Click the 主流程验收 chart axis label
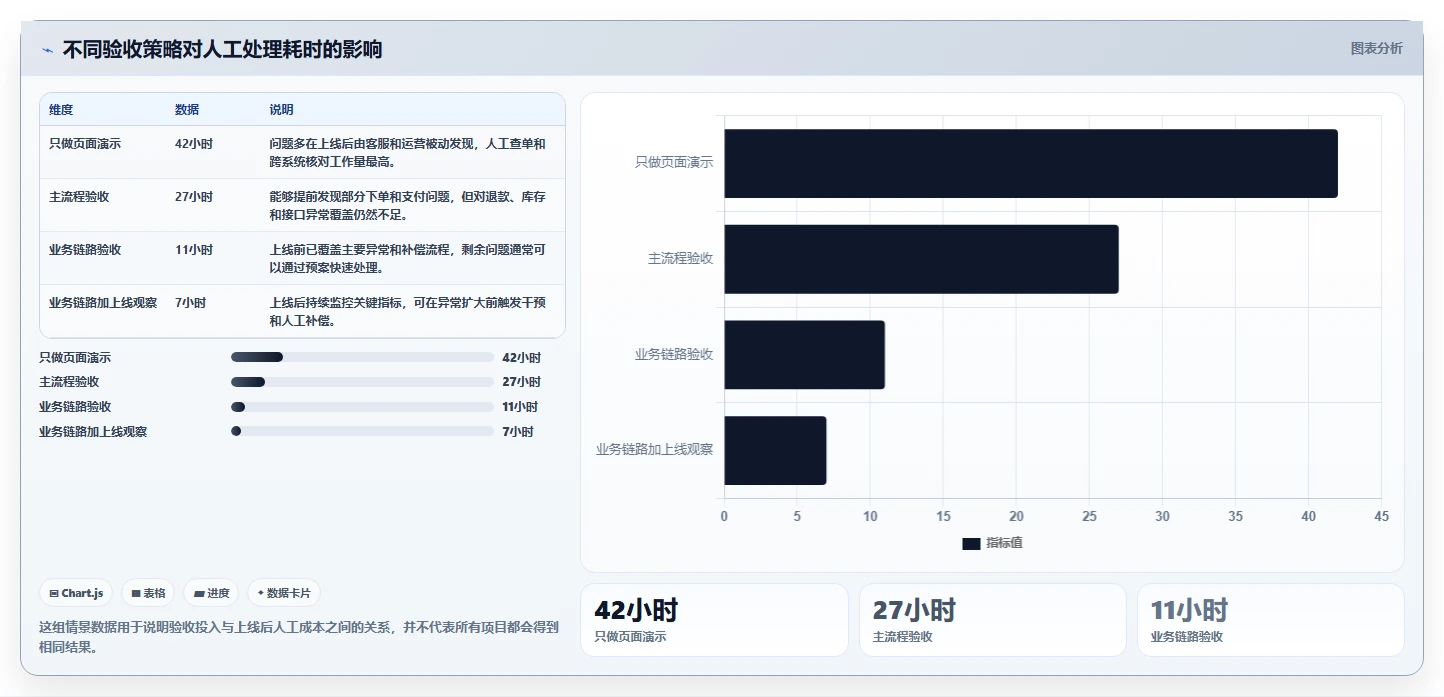The height and width of the screenshot is (697, 1444). [x=681, y=258]
